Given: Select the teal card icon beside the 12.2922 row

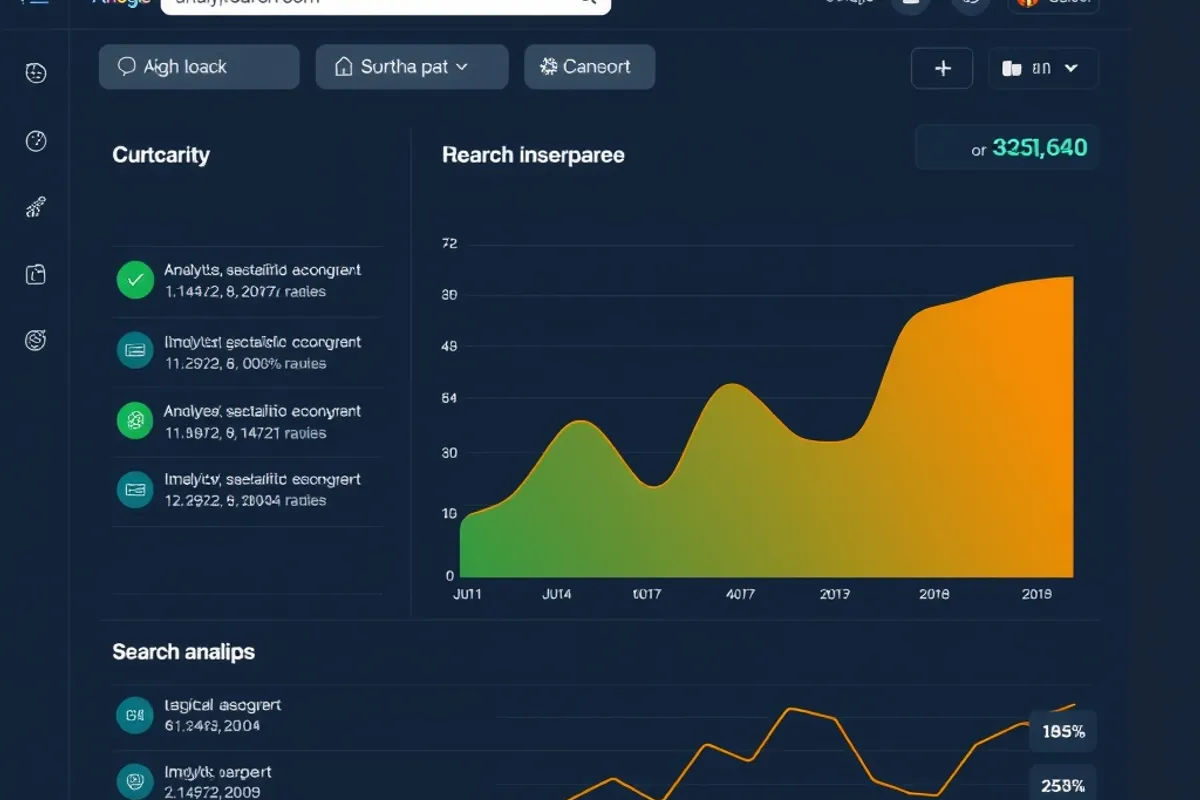Looking at the screenshot, I should [x=135, y=489].
